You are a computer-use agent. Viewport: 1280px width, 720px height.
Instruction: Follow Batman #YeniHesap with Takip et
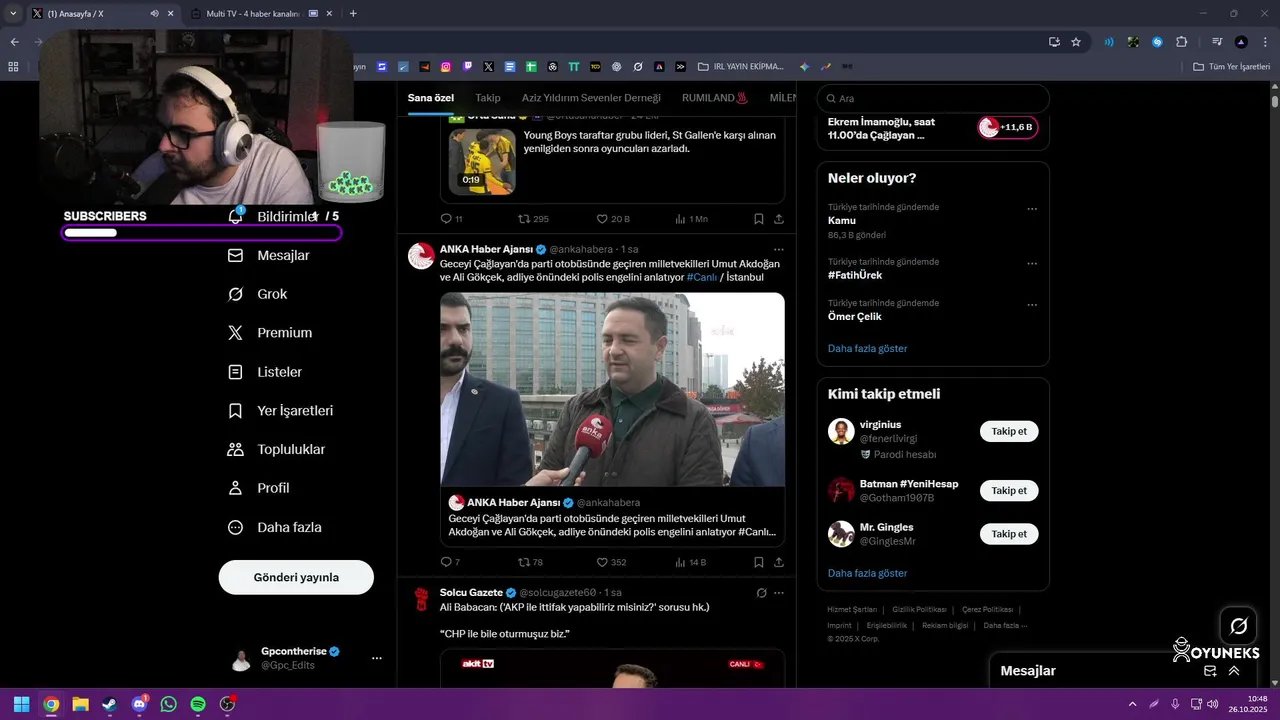1009,490
